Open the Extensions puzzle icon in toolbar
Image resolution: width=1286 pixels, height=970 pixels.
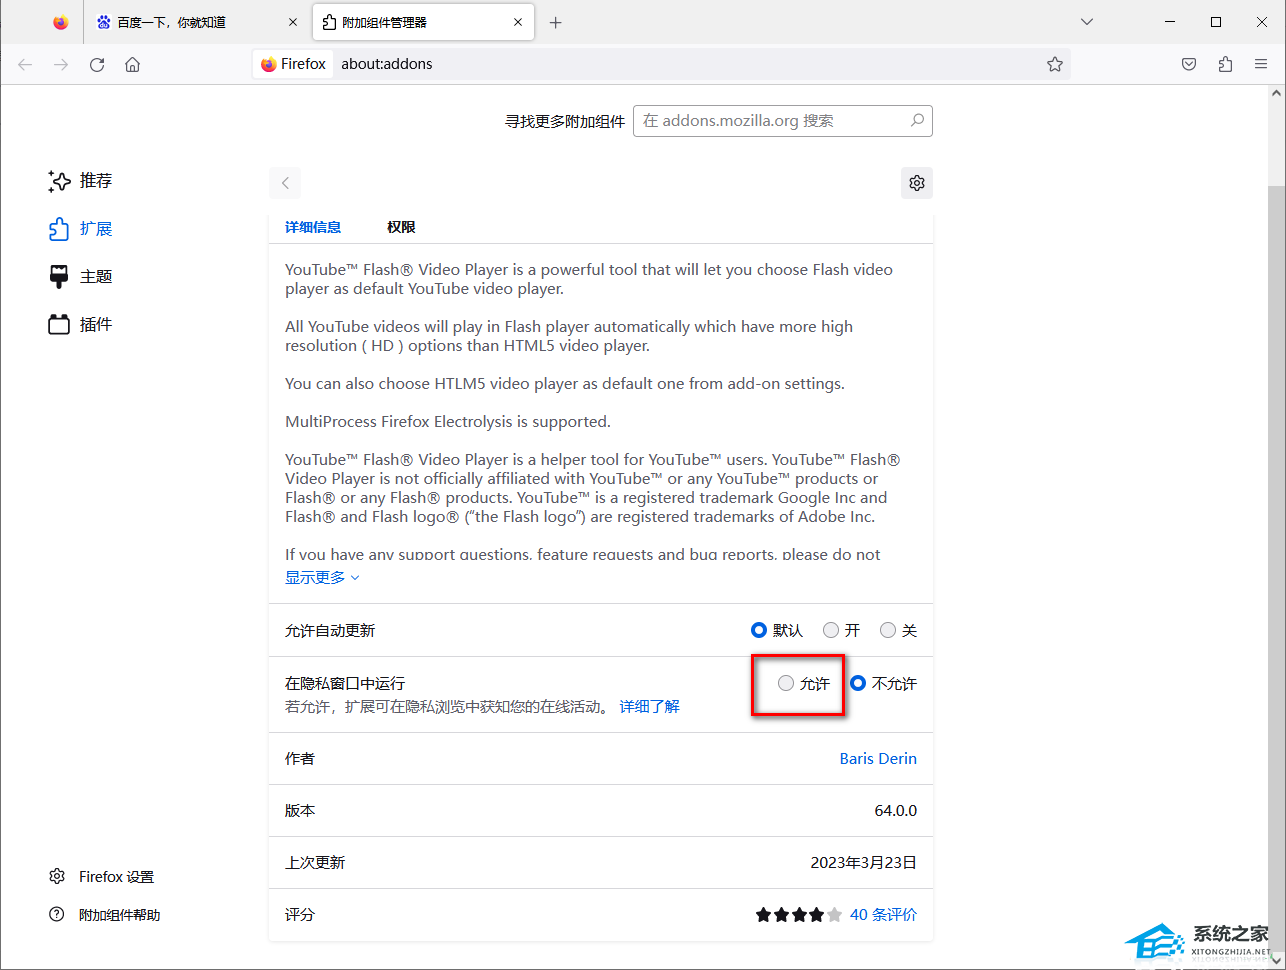1225,64
